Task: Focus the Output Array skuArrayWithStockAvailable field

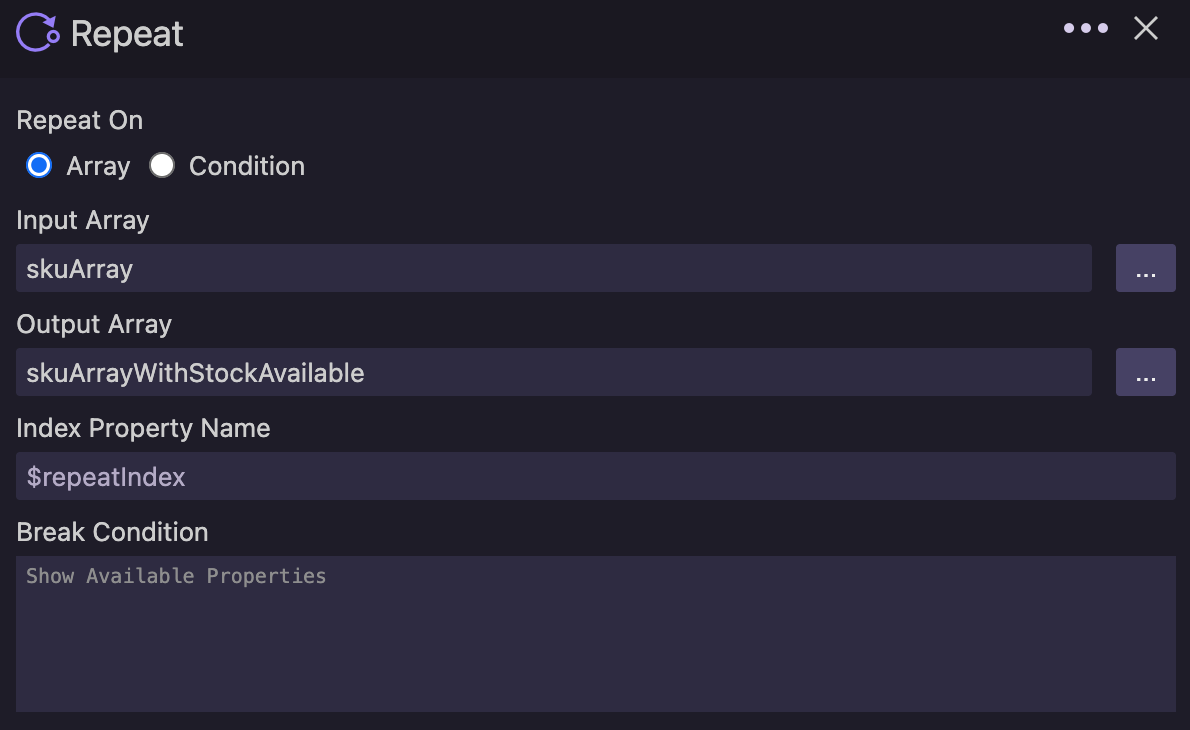Action: click(554, 372)
